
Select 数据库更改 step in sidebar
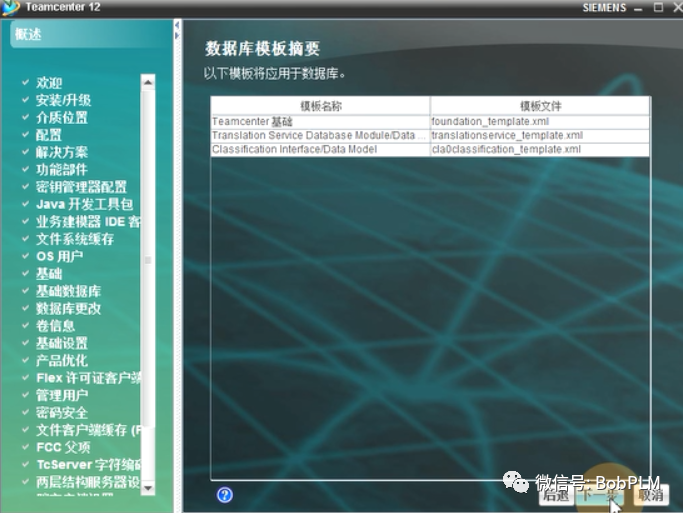[x=68, y=308]
